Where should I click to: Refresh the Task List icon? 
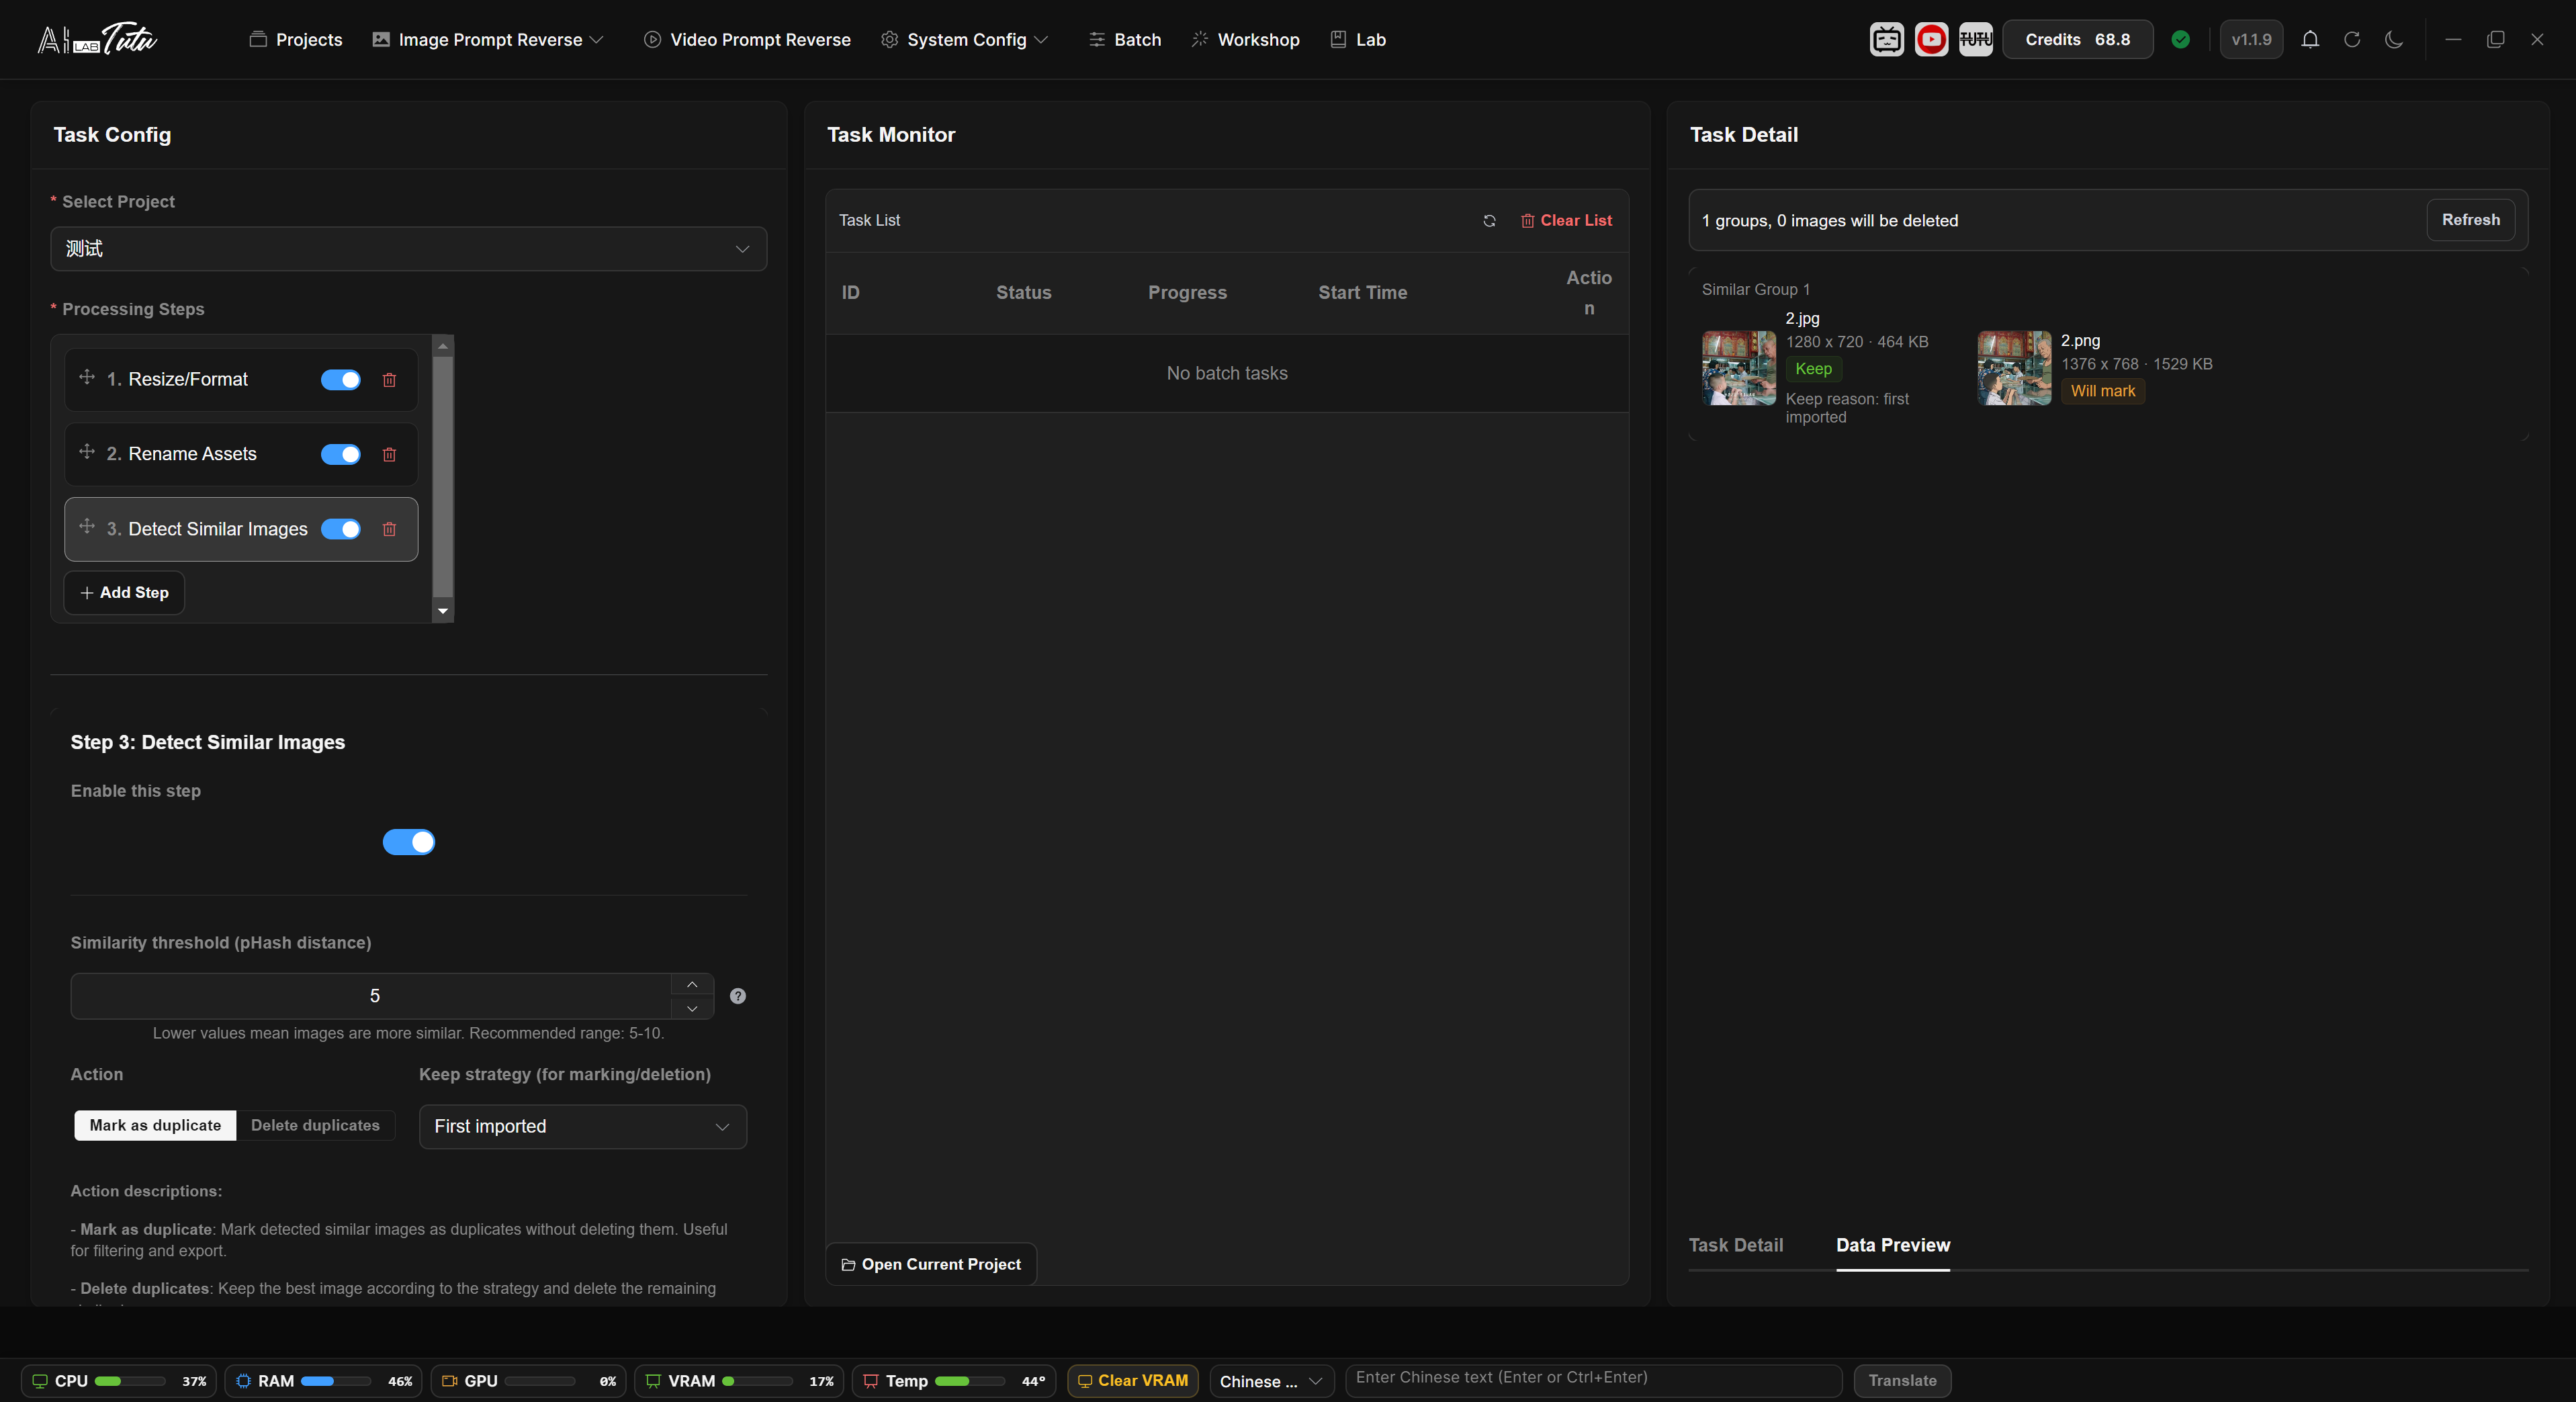click(x=1489, y=221)
